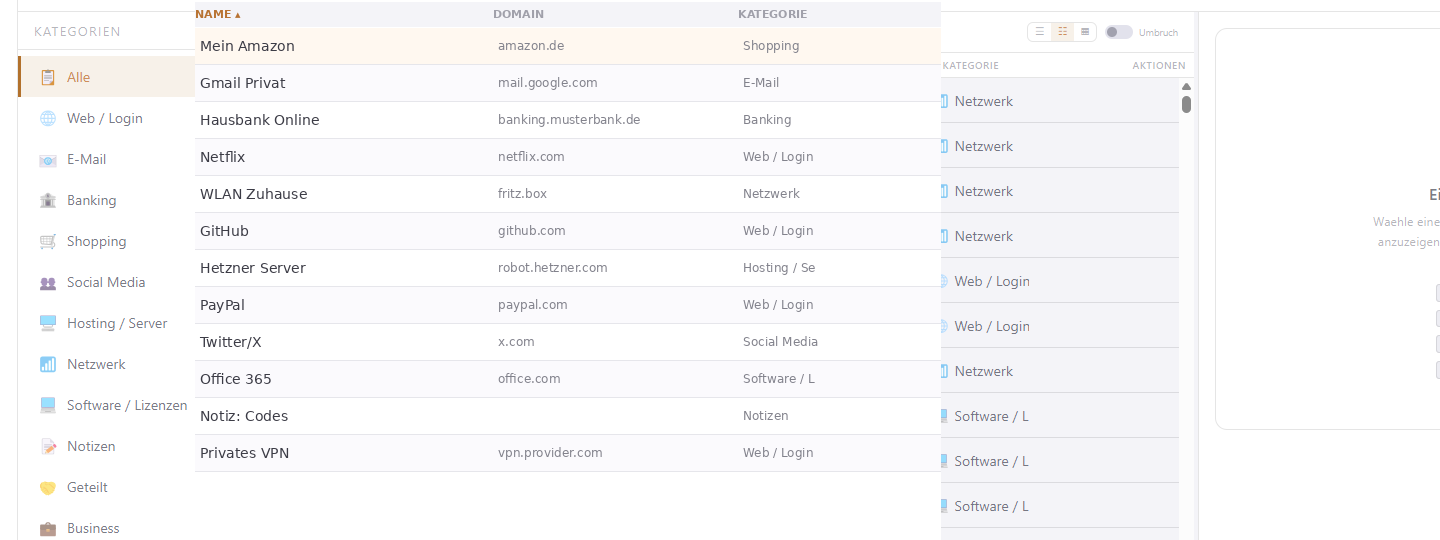Sort by the Kategorie column header
Viewport: 1440px width, 540px height.
(x=772, y=14)
